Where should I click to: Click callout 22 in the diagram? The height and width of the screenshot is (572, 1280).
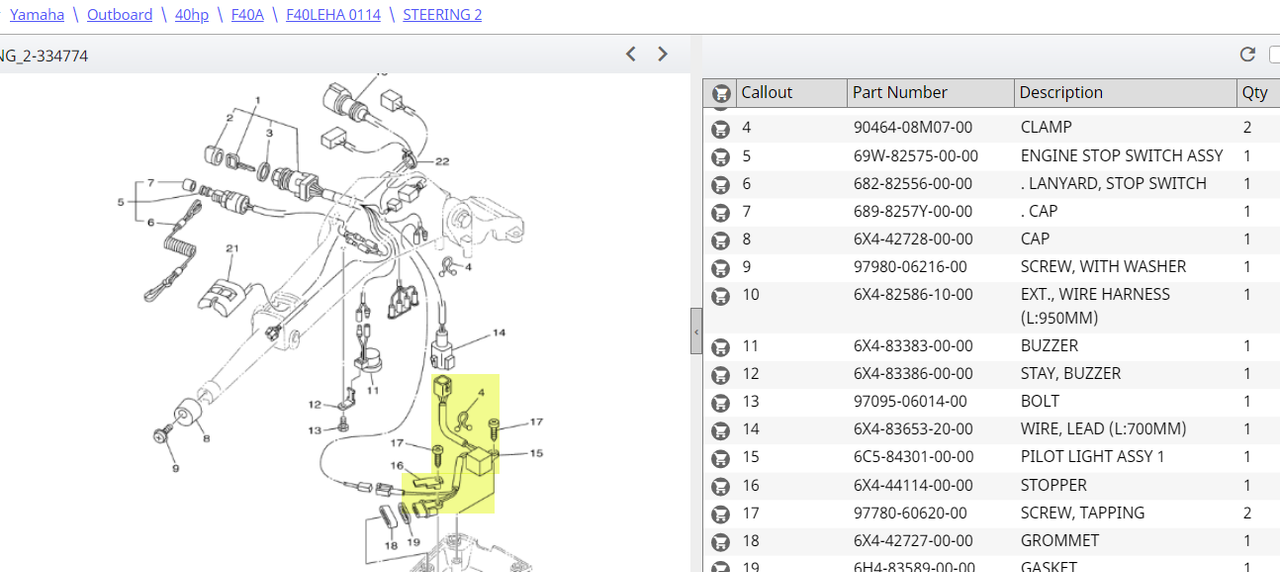click(x=442, y=162)
